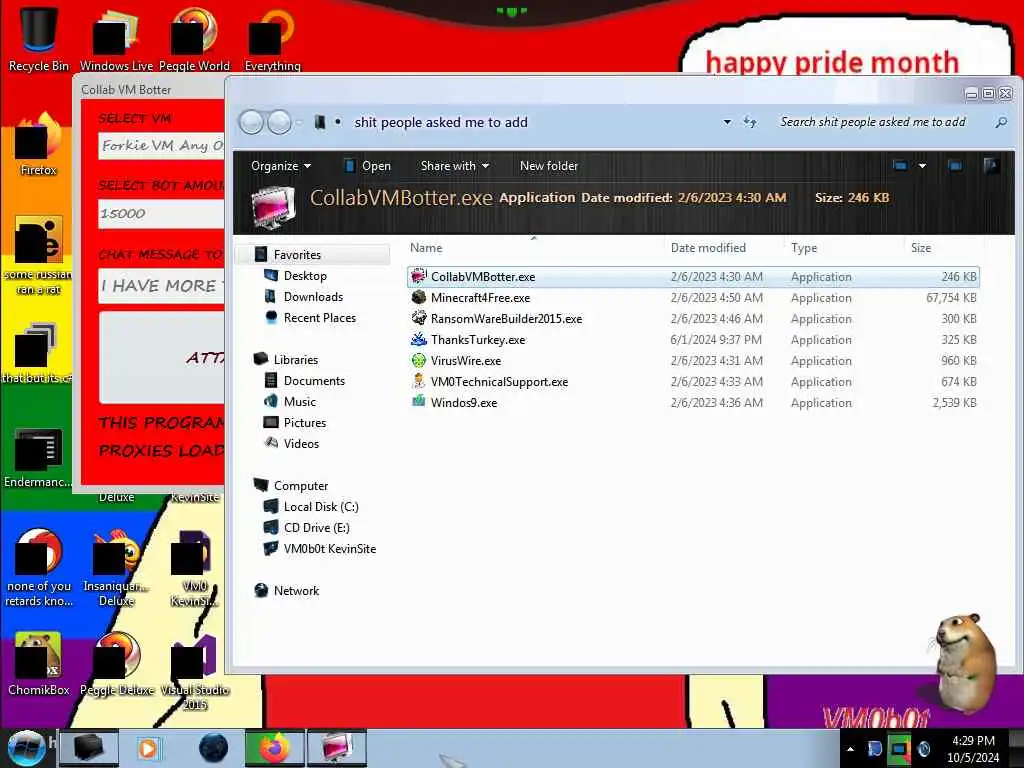This screenshot has width=1024, height=768.
Task: Click the chat message field in Botter
Action: click(161, 286)
